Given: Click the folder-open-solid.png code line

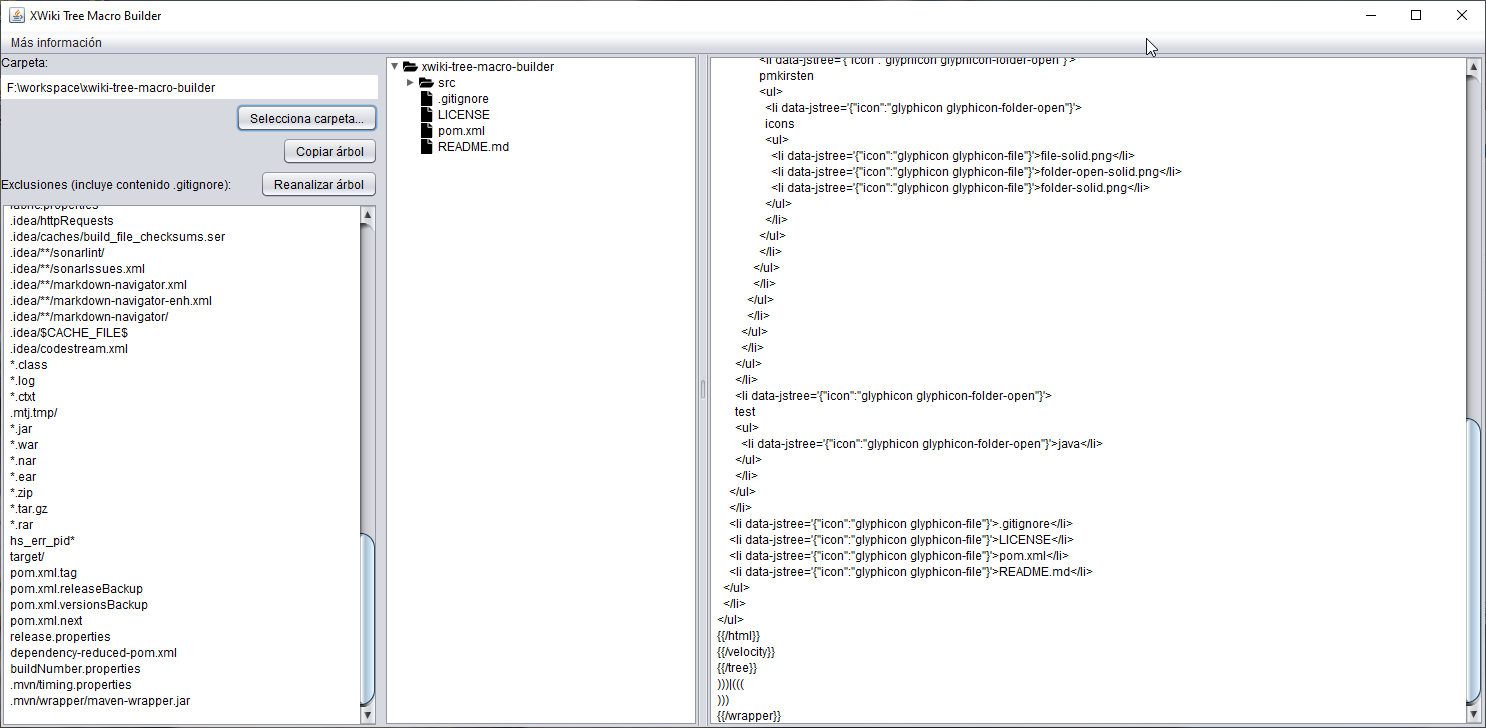Looking at the screenshot, I should click(x=975, y=172).
